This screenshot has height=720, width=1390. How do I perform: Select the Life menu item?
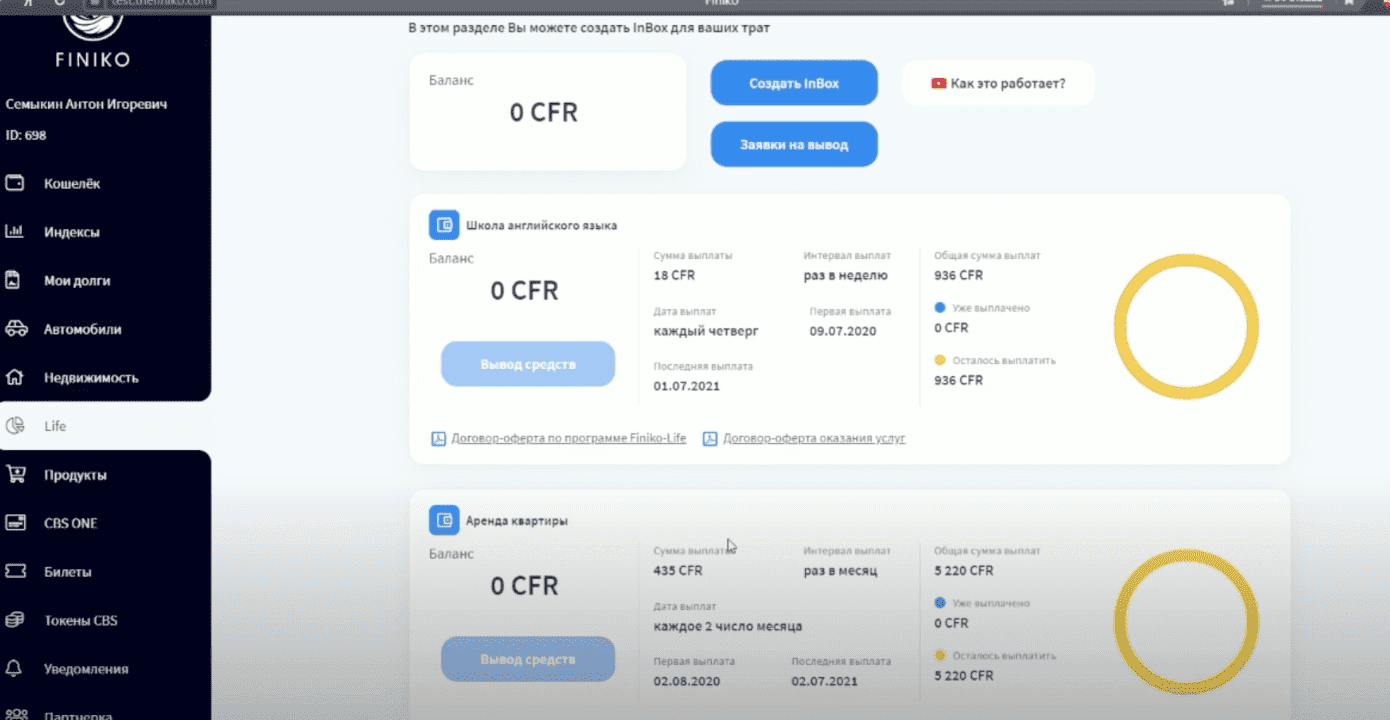55,426
